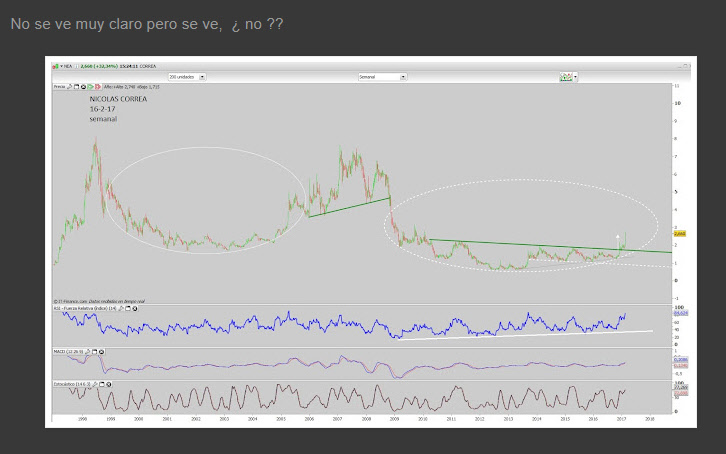Open MACD indicator wrench settings icon

88,352
